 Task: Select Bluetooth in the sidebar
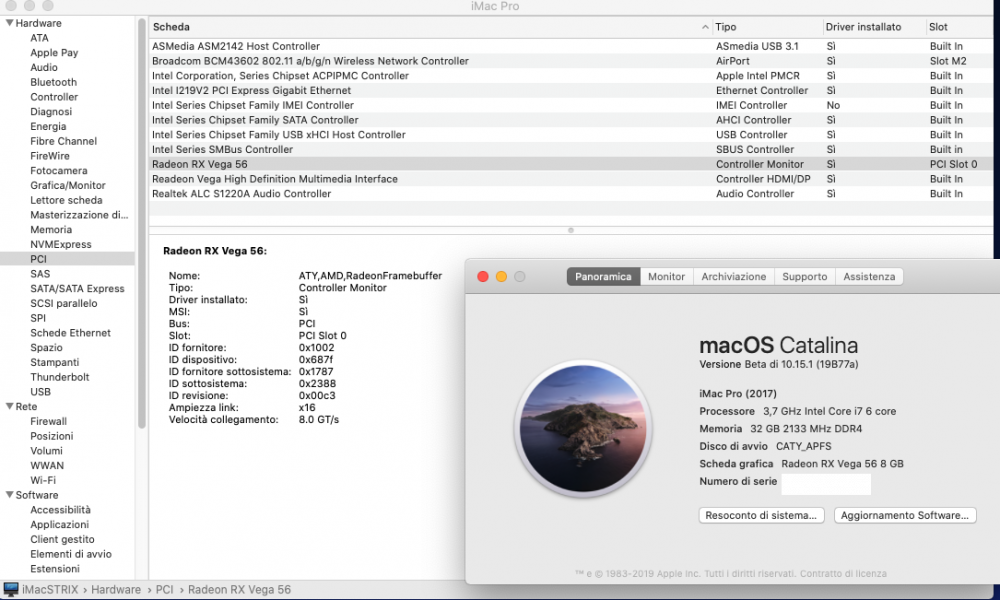coord(53,82)
